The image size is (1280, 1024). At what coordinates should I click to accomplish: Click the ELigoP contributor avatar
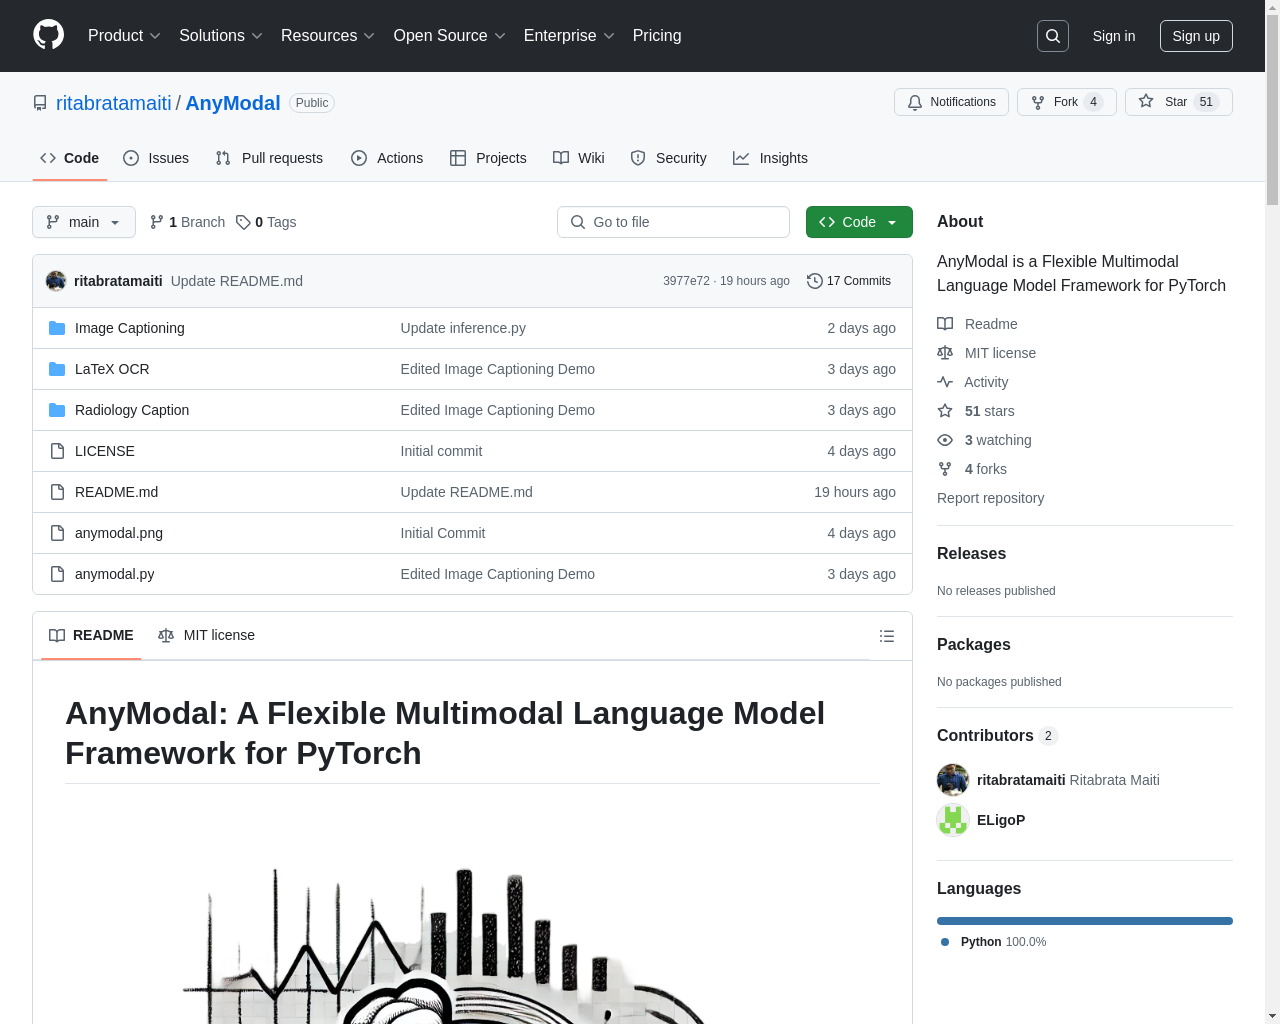[953, 820]
